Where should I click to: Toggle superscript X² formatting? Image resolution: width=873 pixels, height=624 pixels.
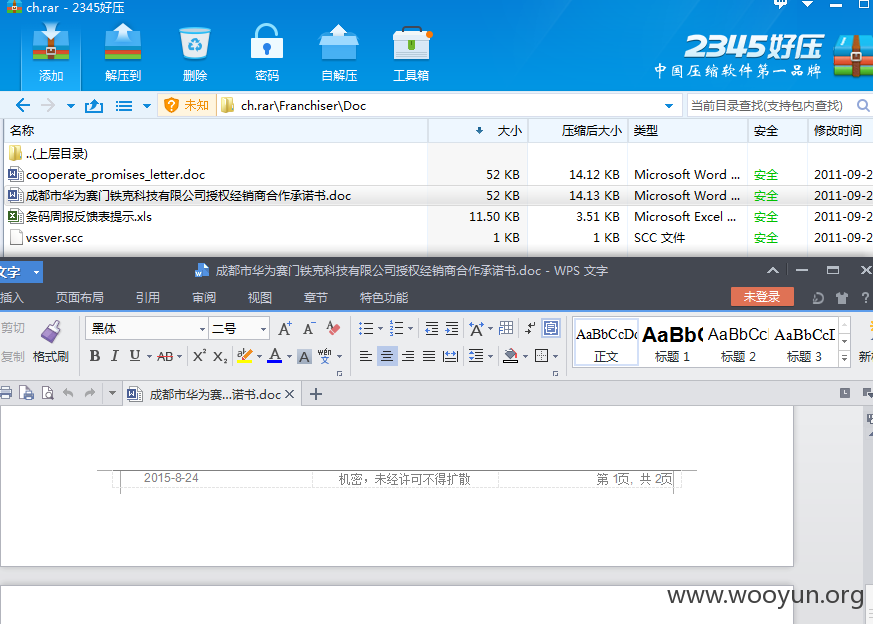(x=199, y=356)
